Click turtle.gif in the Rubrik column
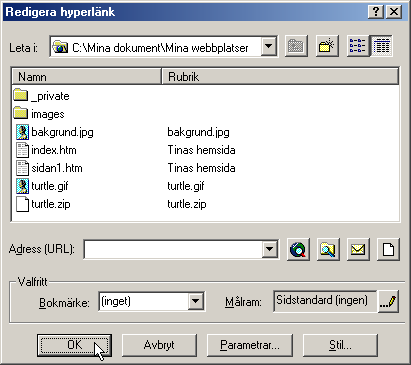Image resolution: width=411 pixels, height=365 pixels. pos(186,186)
